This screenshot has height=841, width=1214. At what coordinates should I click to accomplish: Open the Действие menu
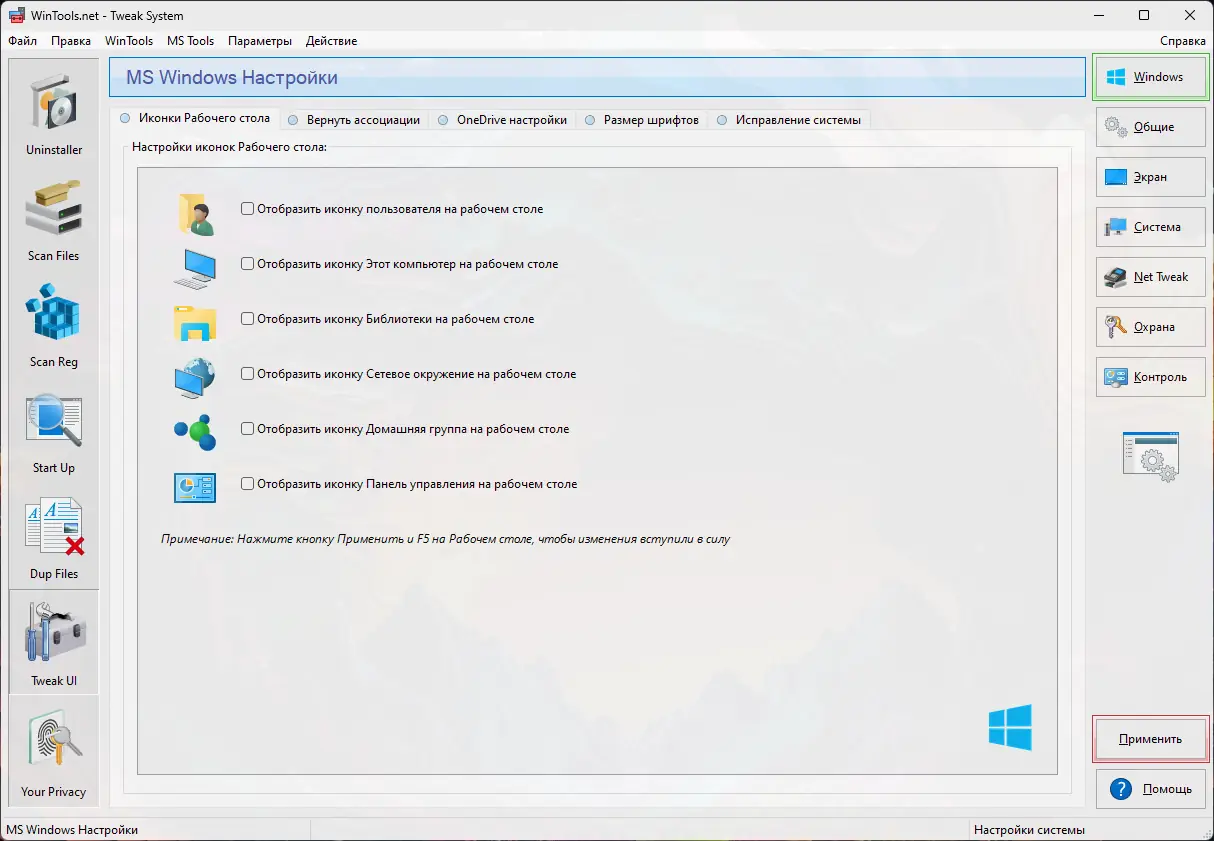pos(332,41)
